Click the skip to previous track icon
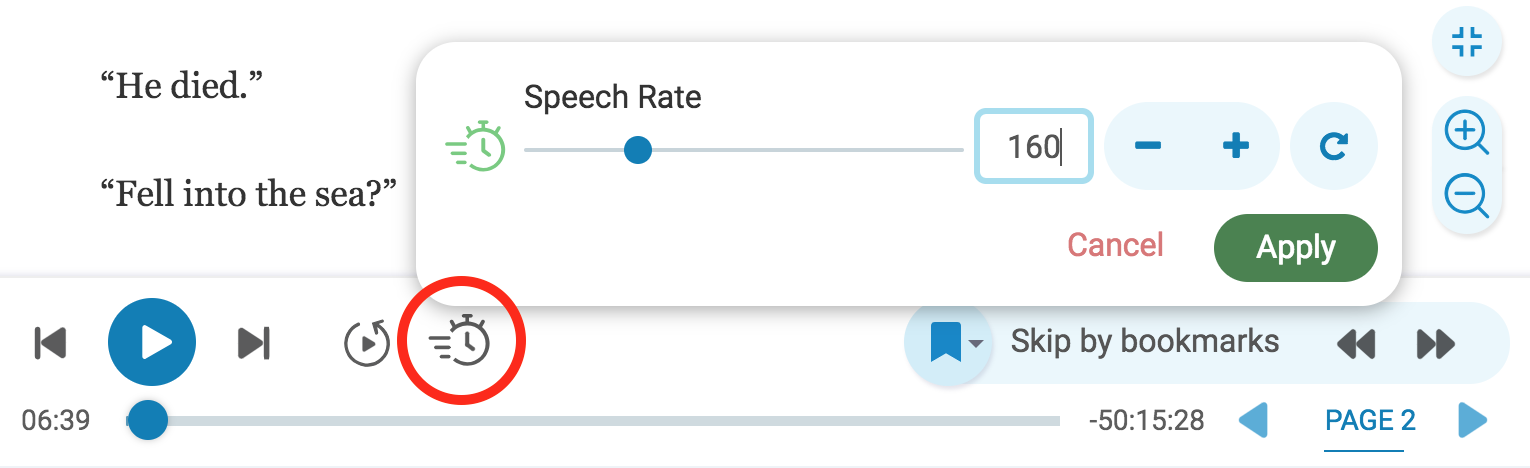The image size is (1530, 468). click(50, 343)
